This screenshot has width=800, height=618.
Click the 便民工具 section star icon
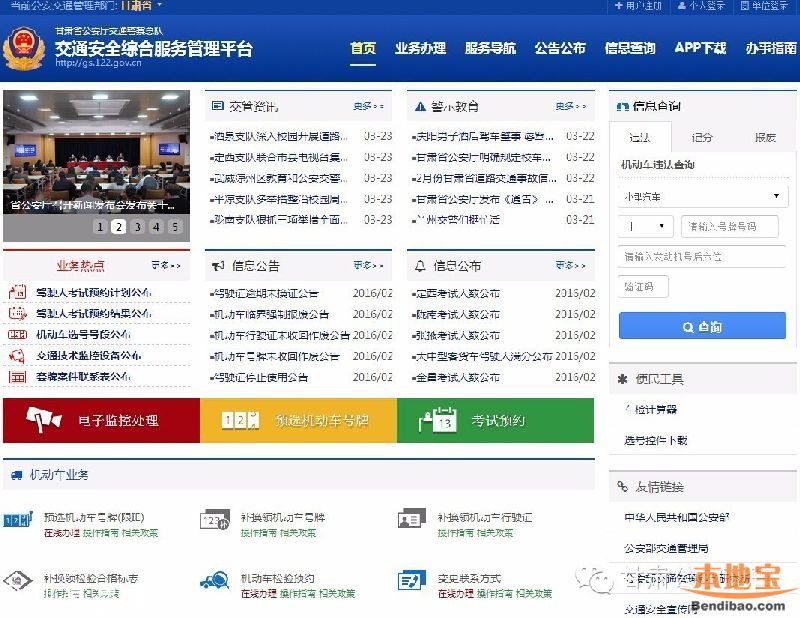(x=622, y=379)
